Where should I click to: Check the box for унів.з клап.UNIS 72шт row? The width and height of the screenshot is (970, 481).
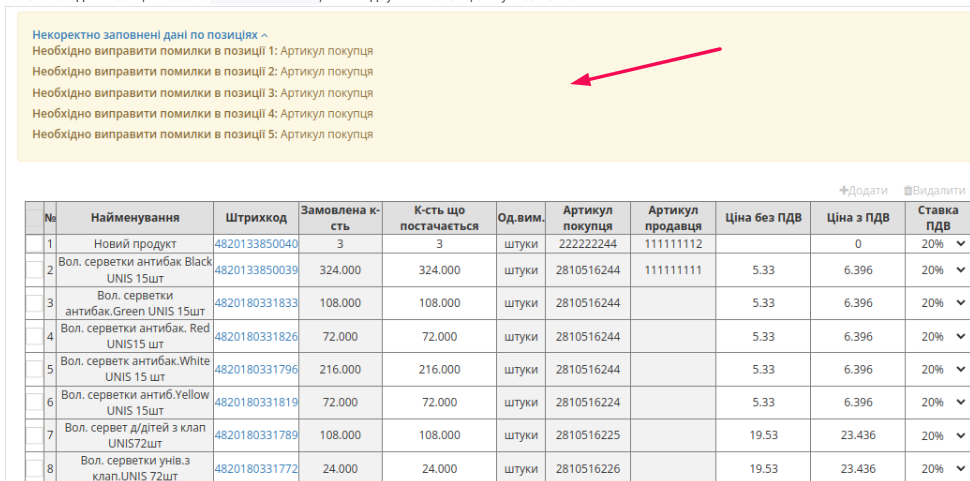point(34,468)
